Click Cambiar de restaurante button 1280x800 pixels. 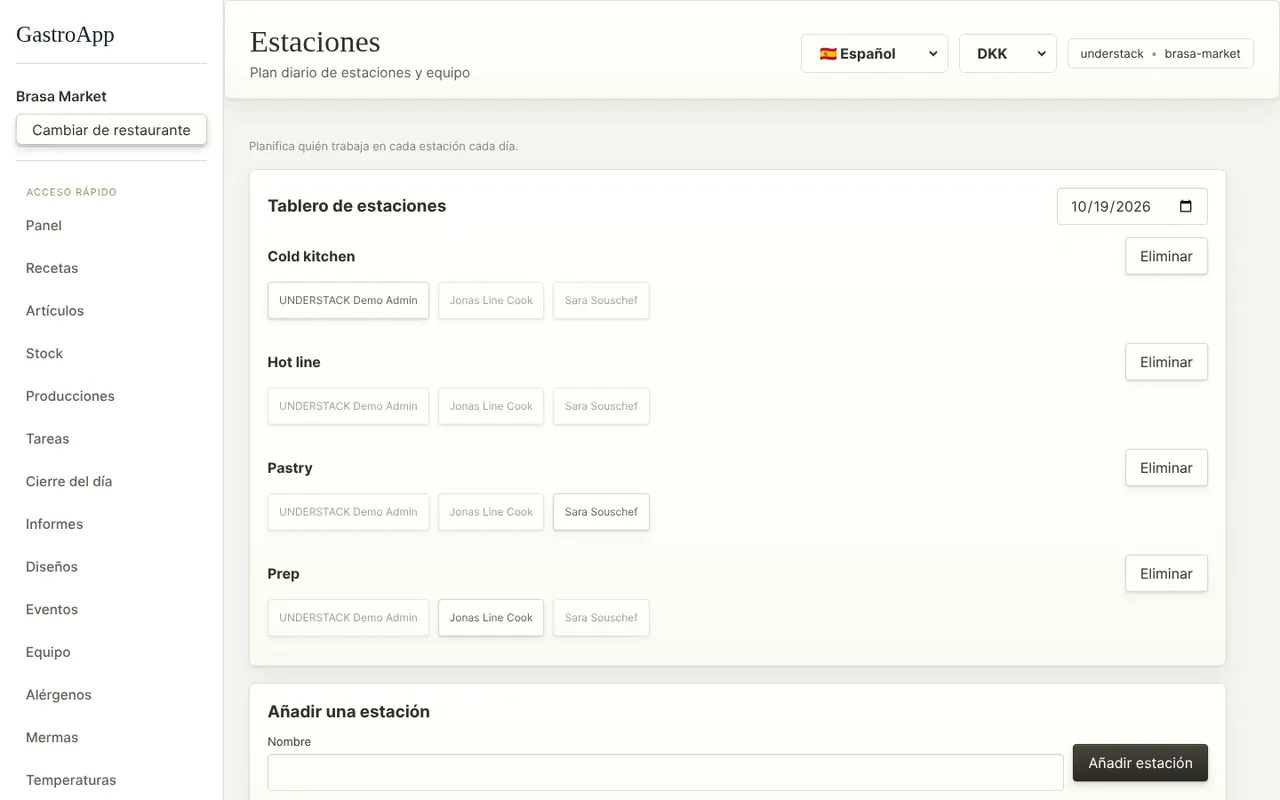pyautogui.click(x=111, y=130)
